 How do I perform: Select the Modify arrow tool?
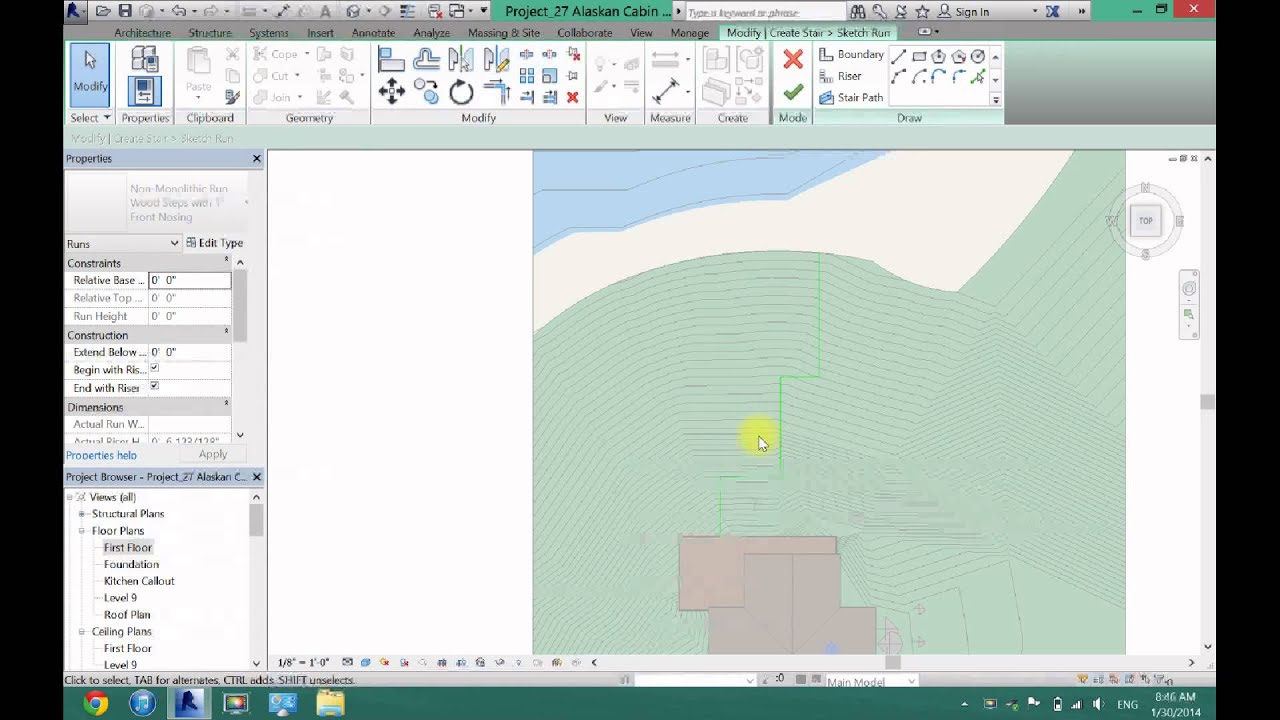[x=90, y=75]
